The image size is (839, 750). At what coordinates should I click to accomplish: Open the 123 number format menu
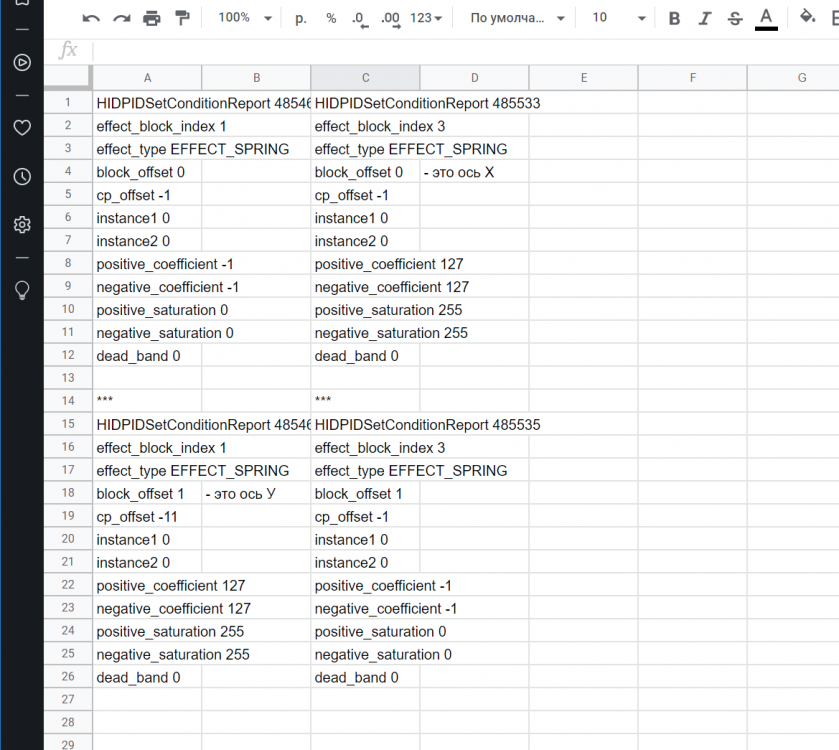[x=427, y=18]
